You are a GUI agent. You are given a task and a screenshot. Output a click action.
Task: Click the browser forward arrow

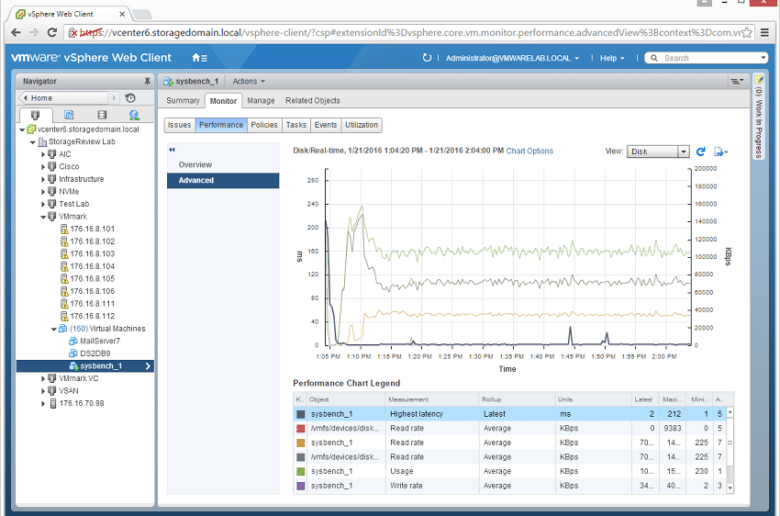34,32
